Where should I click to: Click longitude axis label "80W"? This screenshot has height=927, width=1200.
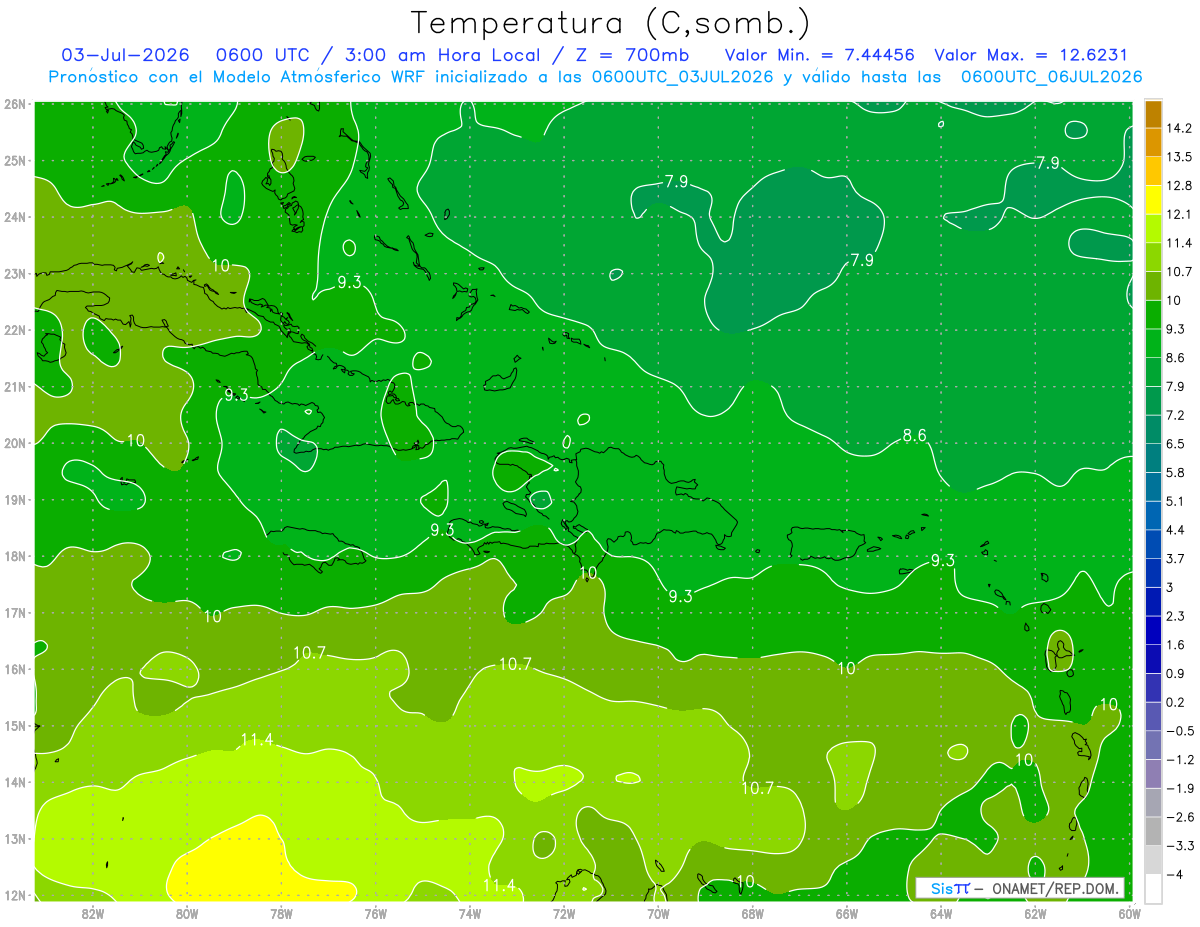click(x=186, y=913)
